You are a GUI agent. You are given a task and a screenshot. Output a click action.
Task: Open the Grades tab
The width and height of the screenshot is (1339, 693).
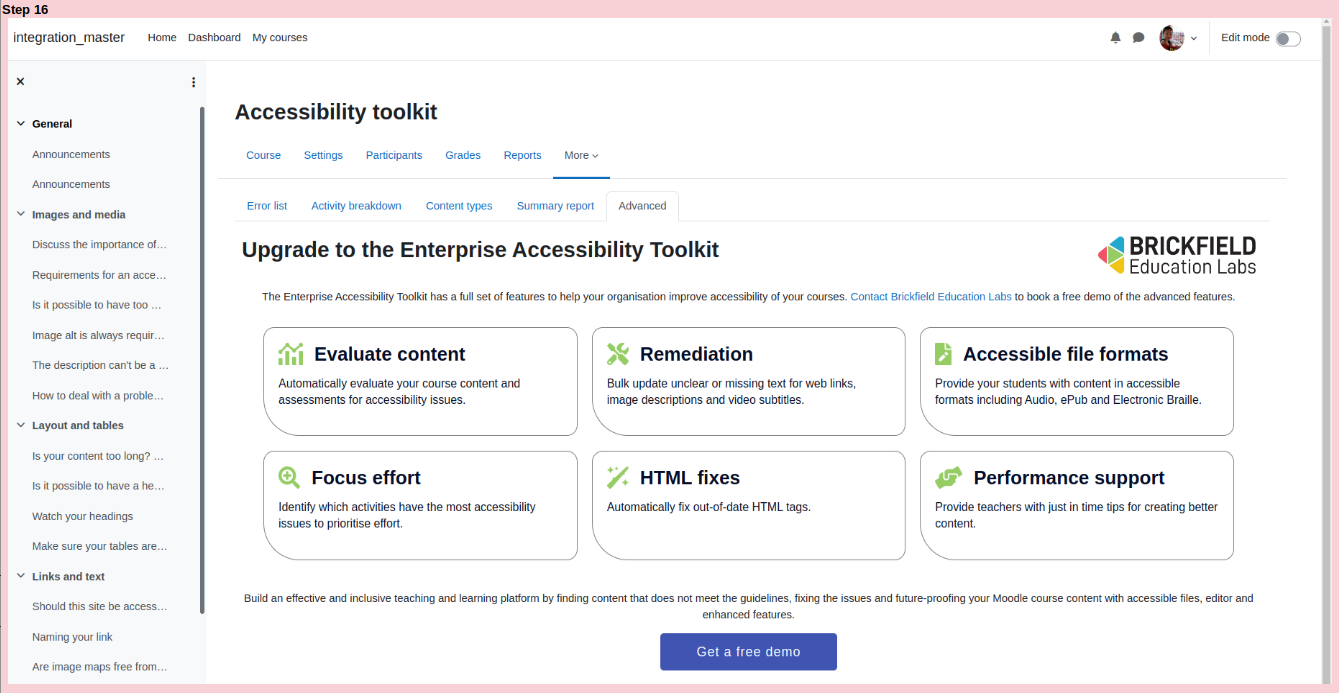463,155
